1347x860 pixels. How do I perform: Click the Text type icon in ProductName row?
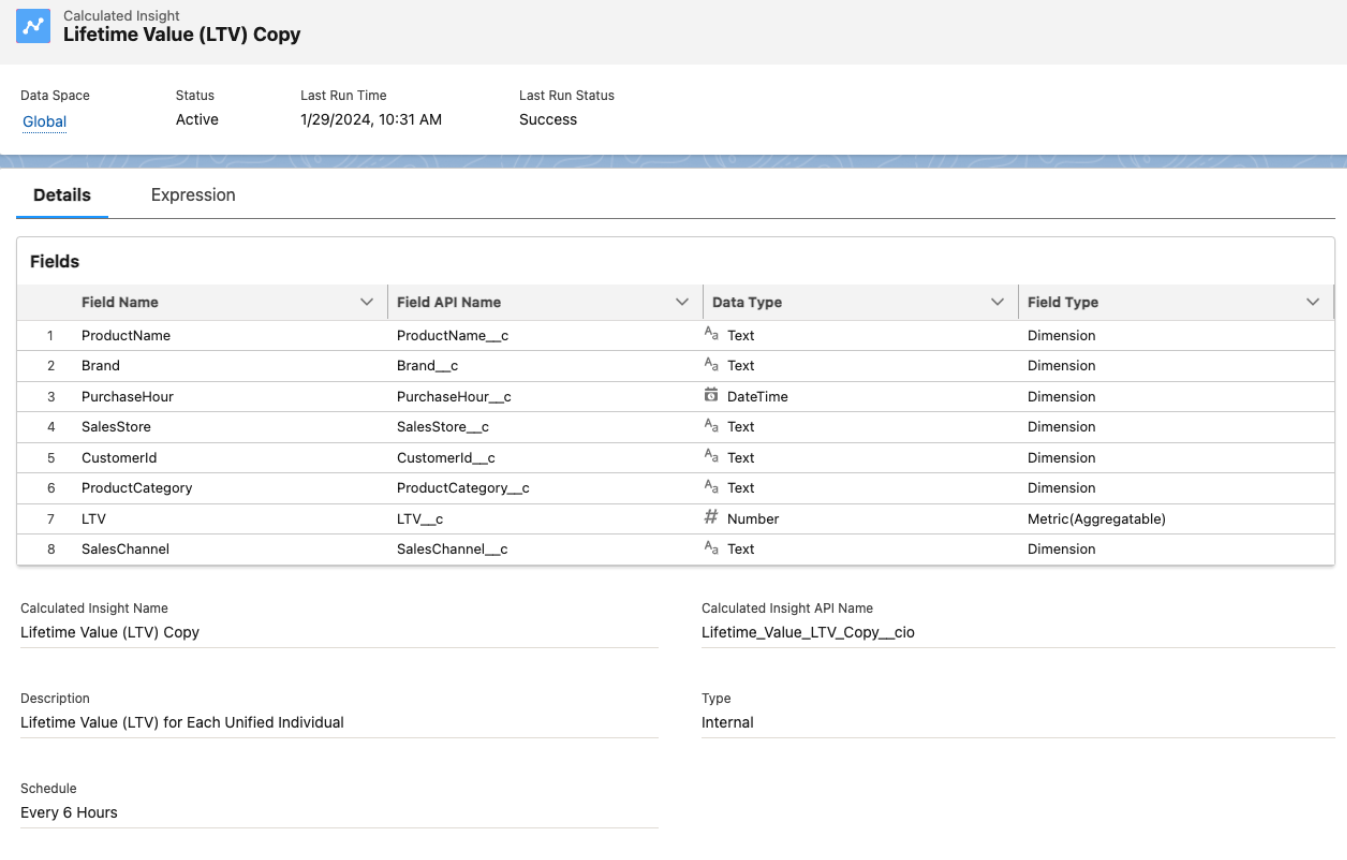pyautogui.click(x=711, y=335)
